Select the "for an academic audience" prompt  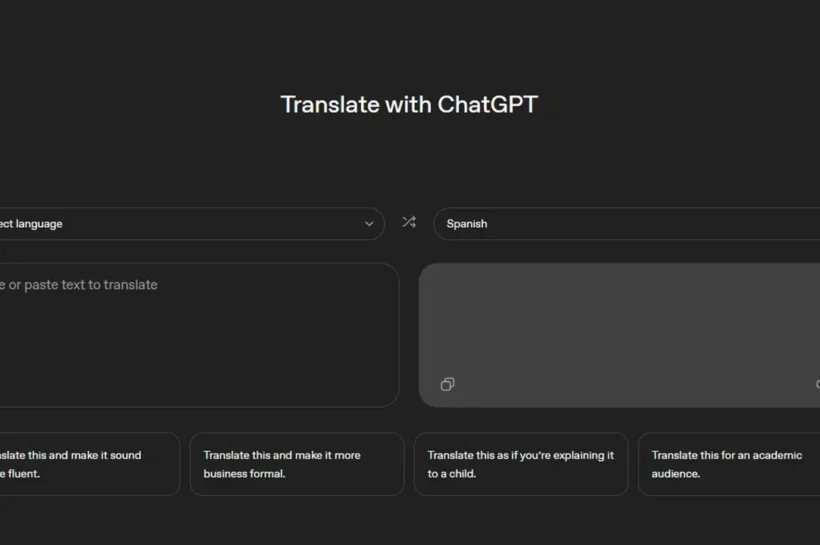(x=728, y=464)
